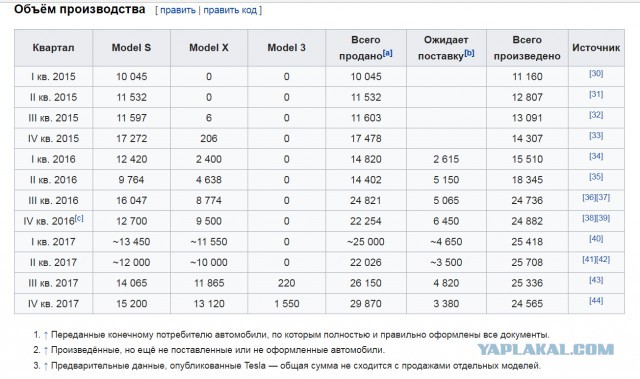Select row label 'IV кв. 2015'
The image size is (640, 379).
tap(53, 139)
